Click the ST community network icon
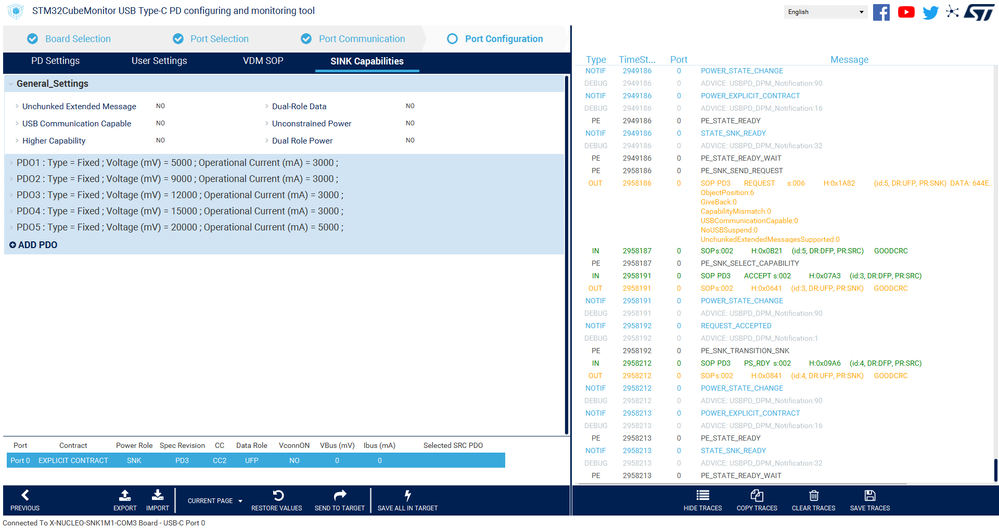999x529 pixels. 952,11
